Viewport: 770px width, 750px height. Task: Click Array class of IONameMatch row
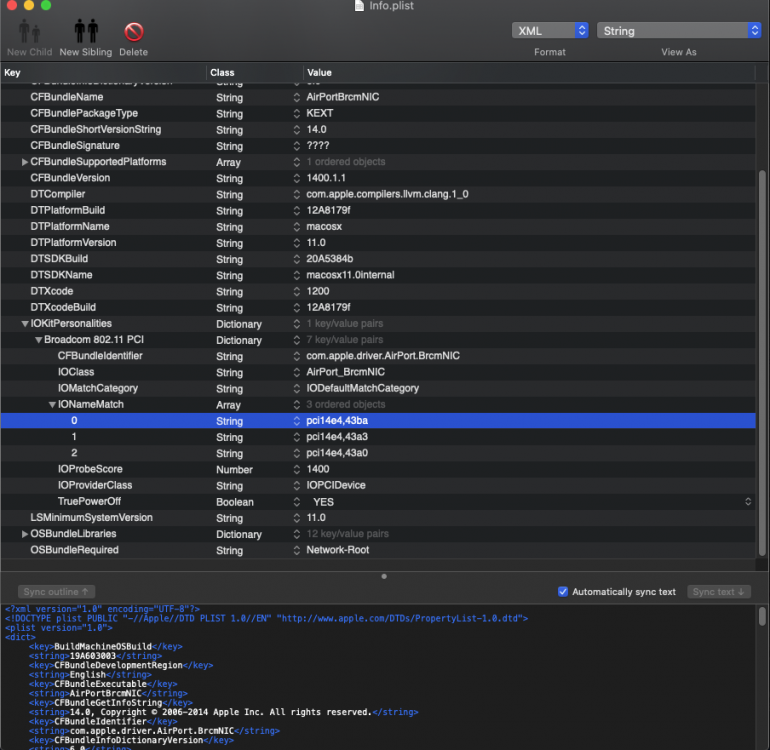pos(228,405)
